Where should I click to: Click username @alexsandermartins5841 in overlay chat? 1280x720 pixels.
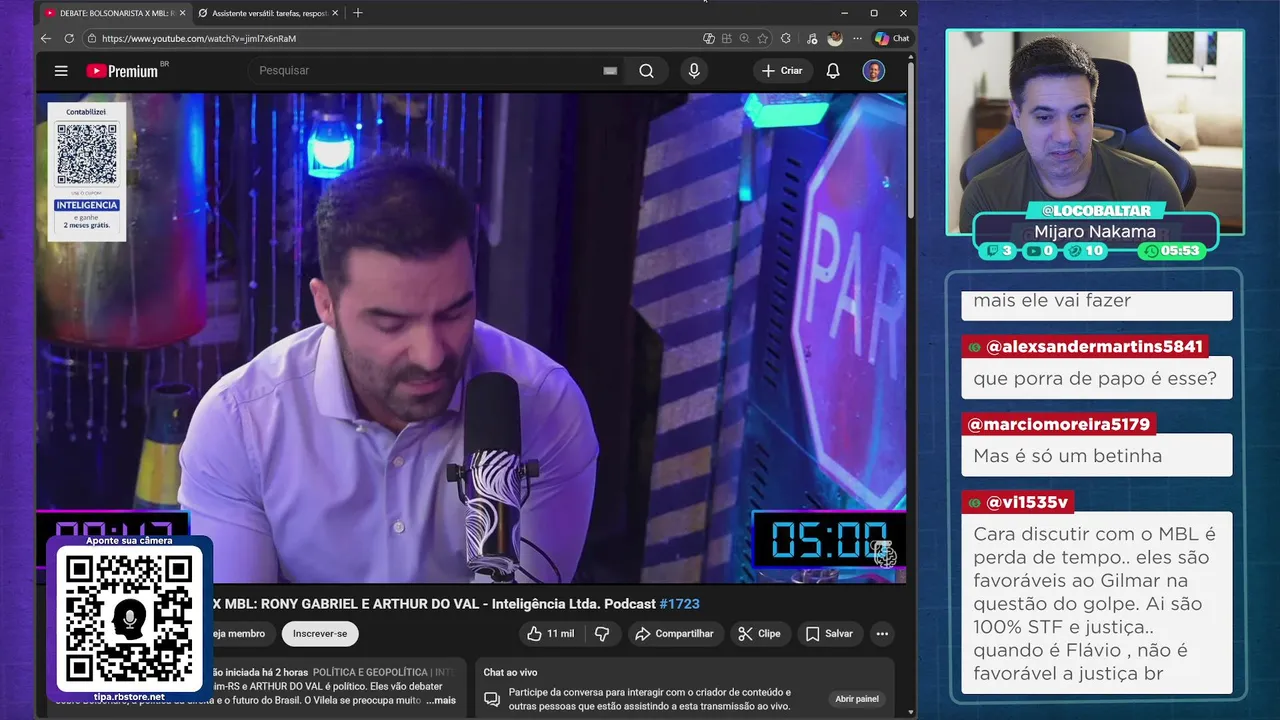[x=1094, y=347]
